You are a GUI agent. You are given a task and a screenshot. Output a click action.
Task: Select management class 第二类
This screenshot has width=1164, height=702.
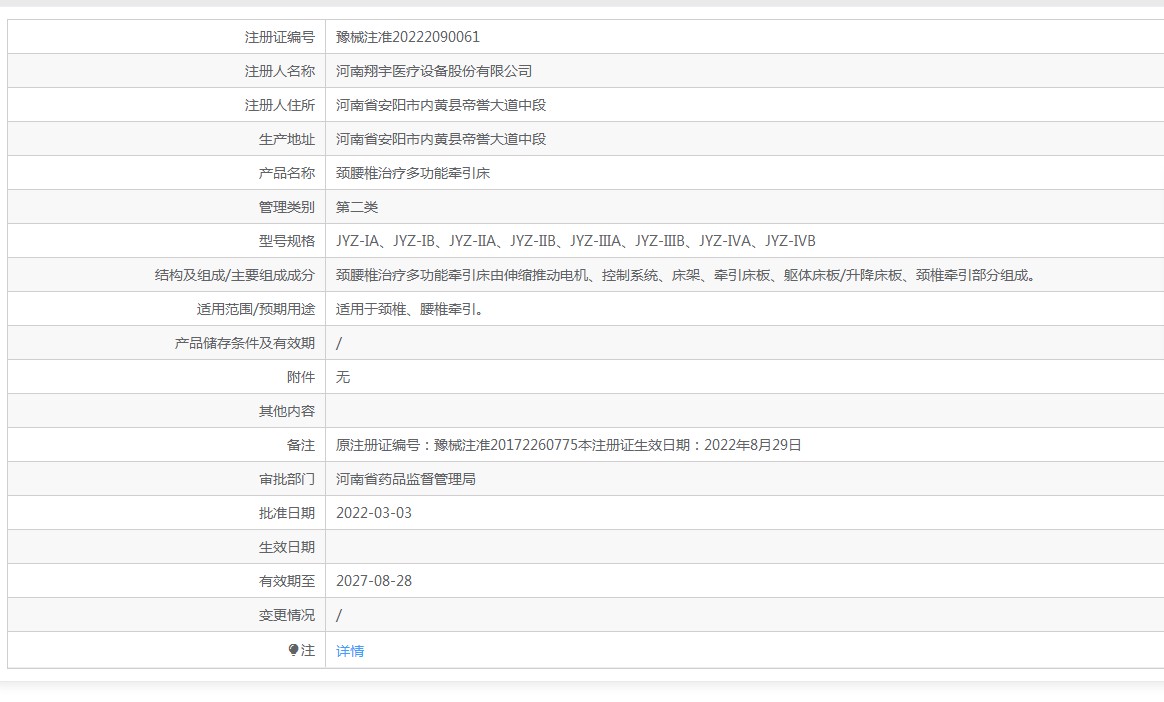coord(357,207)
